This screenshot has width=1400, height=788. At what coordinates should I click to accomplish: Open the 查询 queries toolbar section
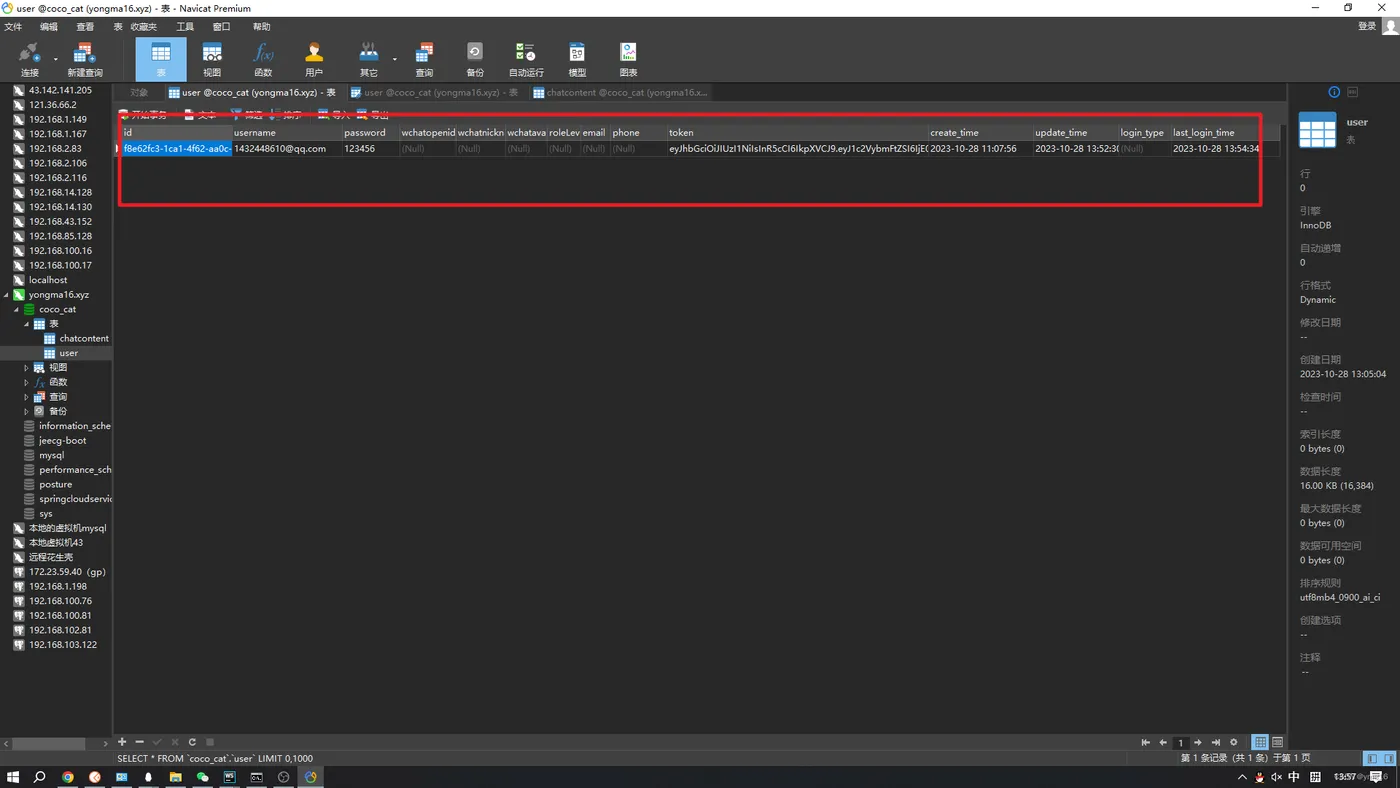pos(424,59)
